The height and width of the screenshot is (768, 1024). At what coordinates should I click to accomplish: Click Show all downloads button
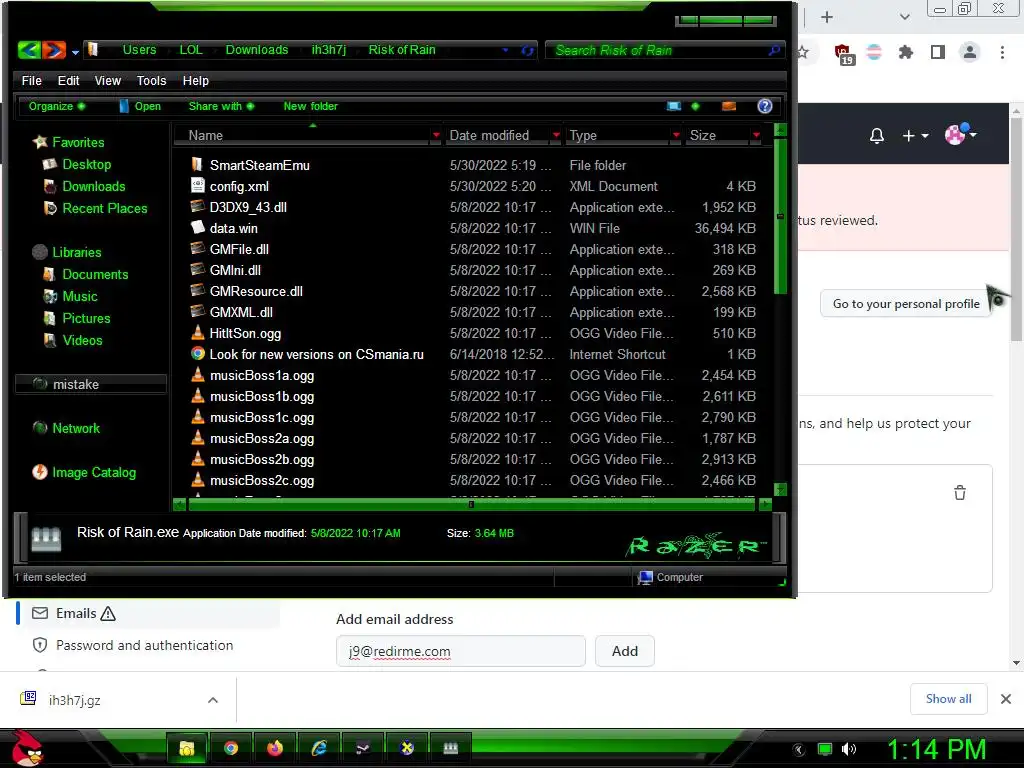click(948, 699)
